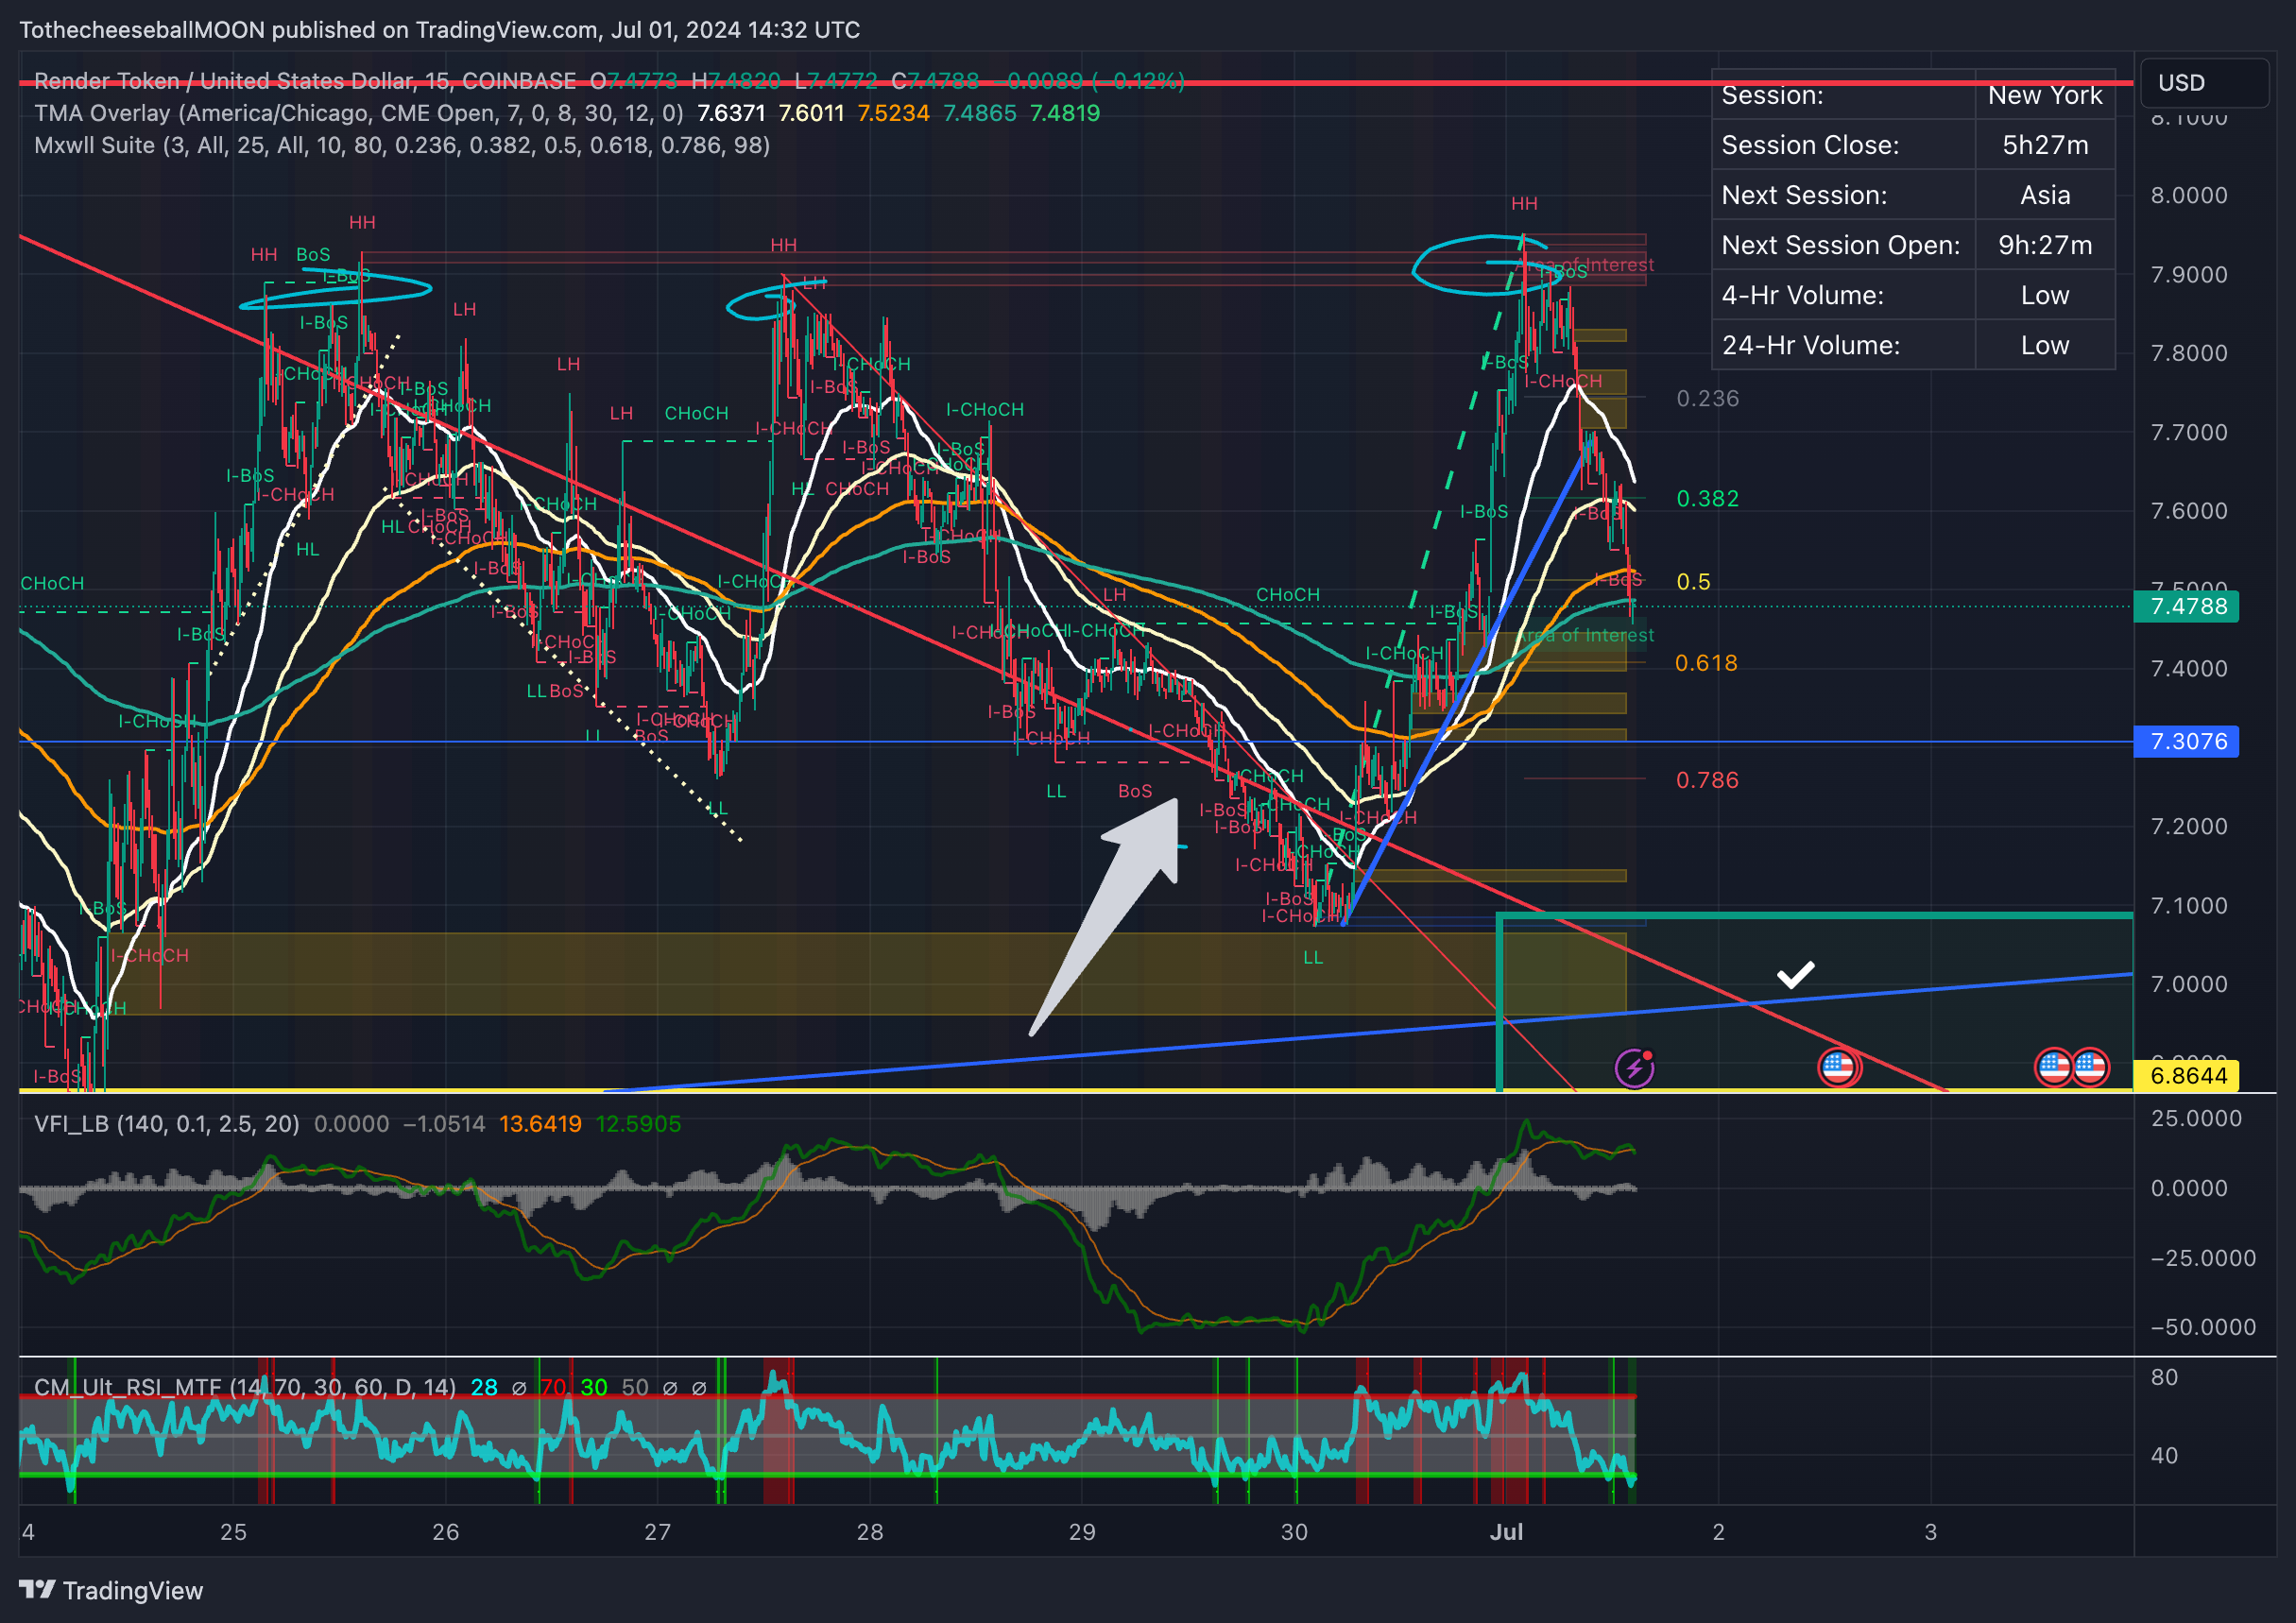Click the 24-Hr Volume row label
Screen dimensions: 2296x1623
tap(1810, 345)
